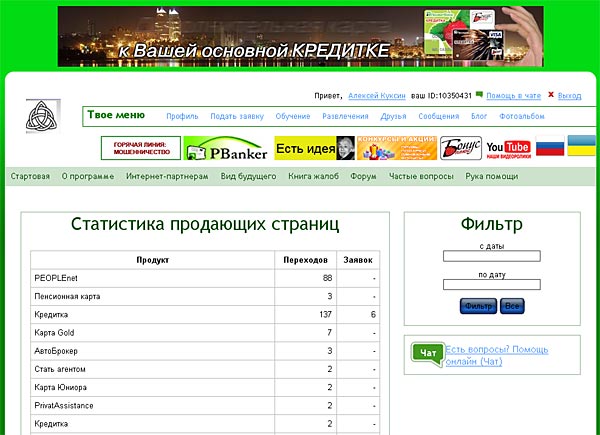Click the Переходов column header

click(x=305, y=260)
